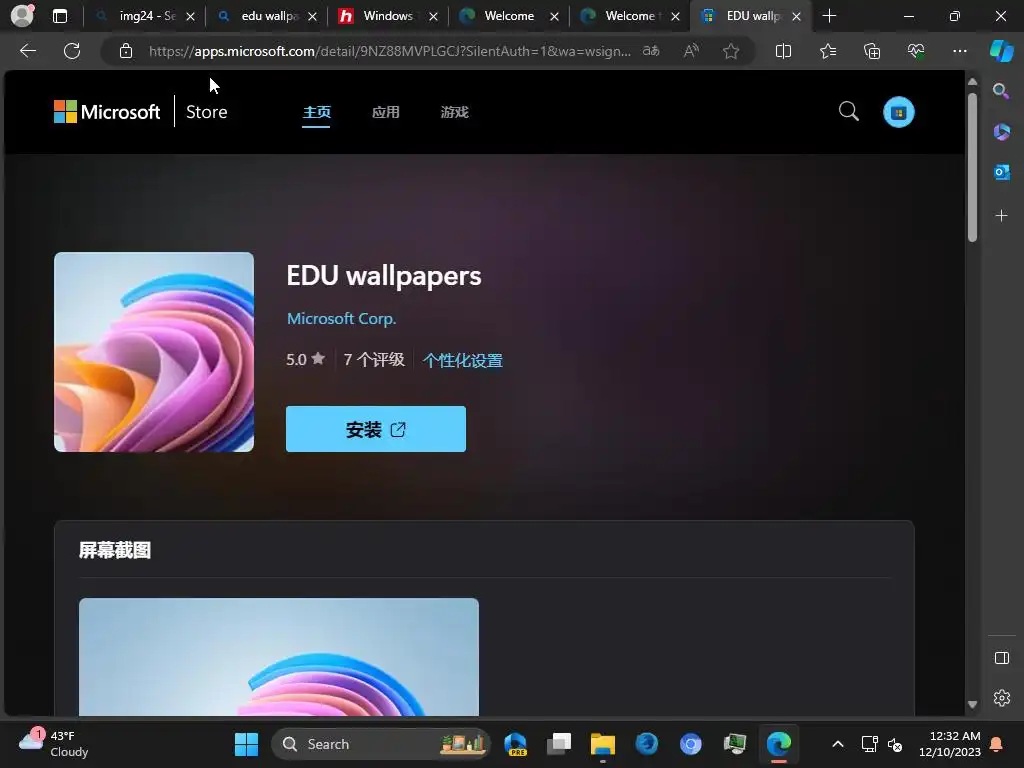Select the 游戏 navigation item
This screenshot has width=1024, height=768.
point(455,112)
